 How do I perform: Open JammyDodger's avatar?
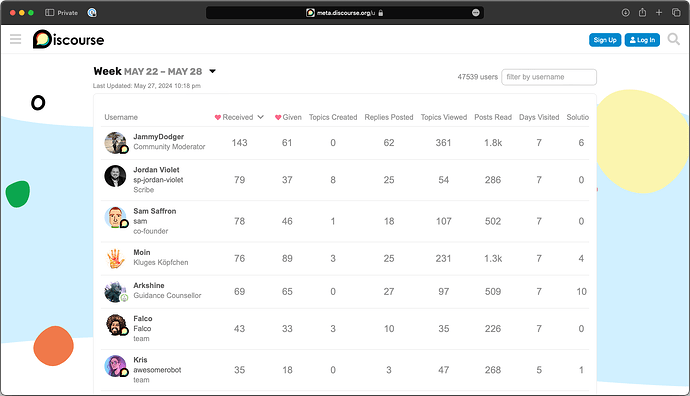pos(115,143)
